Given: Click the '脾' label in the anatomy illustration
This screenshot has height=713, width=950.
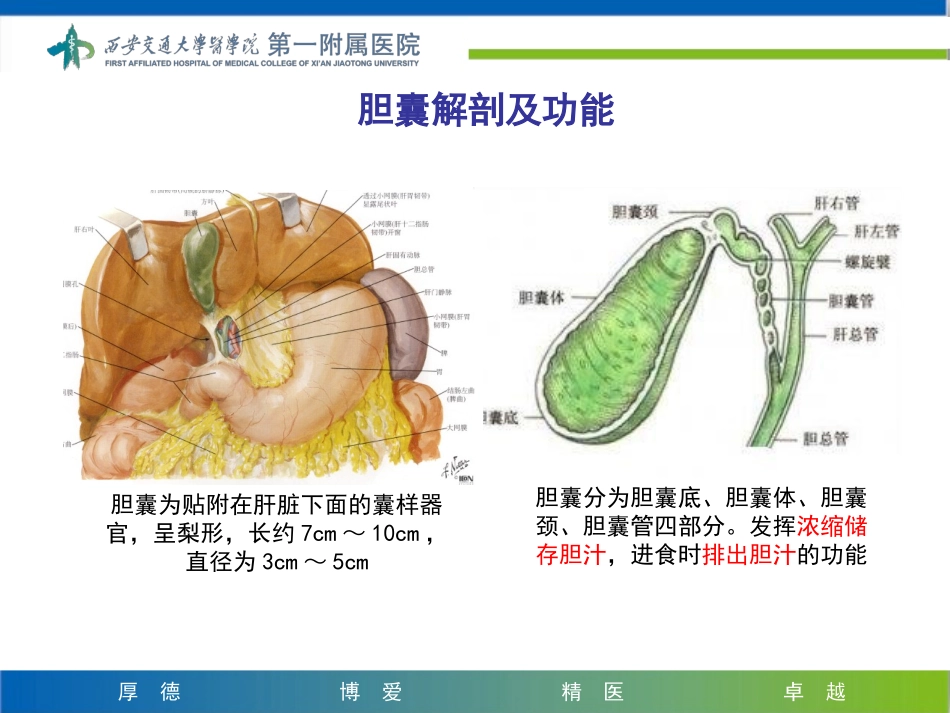Looking at the screenshot, I should (444, 353).
